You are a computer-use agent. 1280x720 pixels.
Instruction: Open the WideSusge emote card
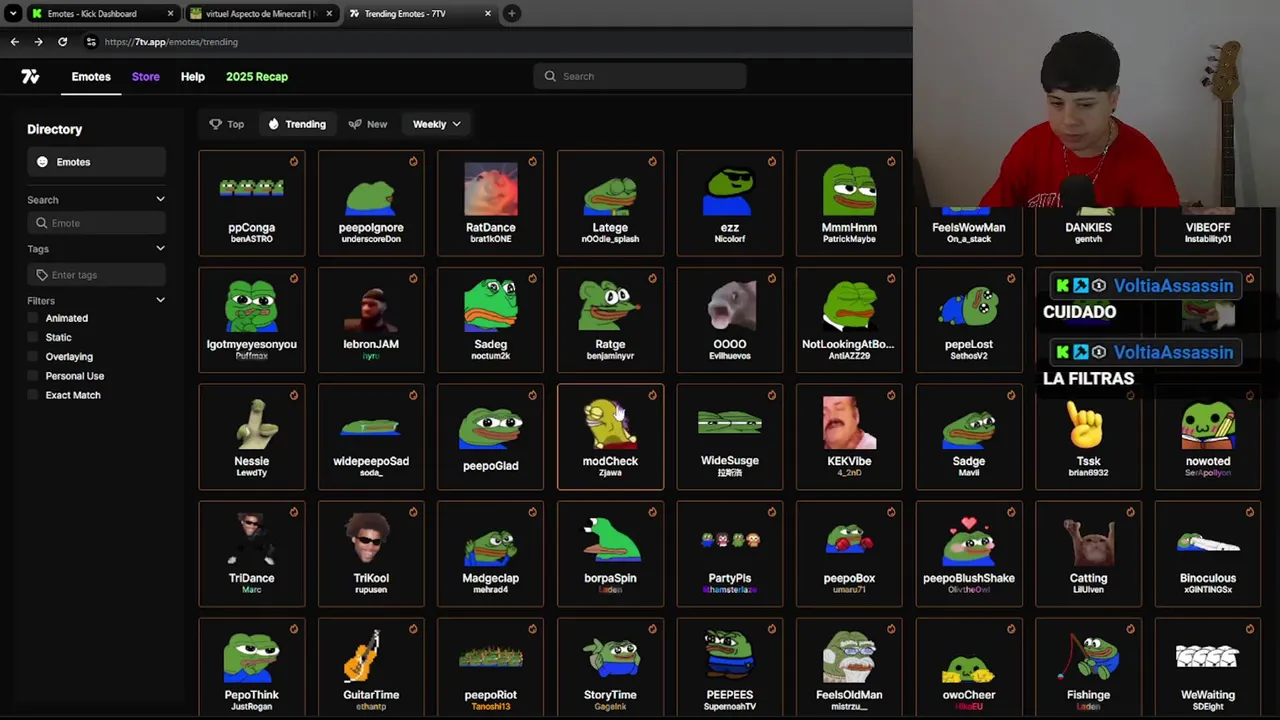pyautogui.click(x=730, y=437)
